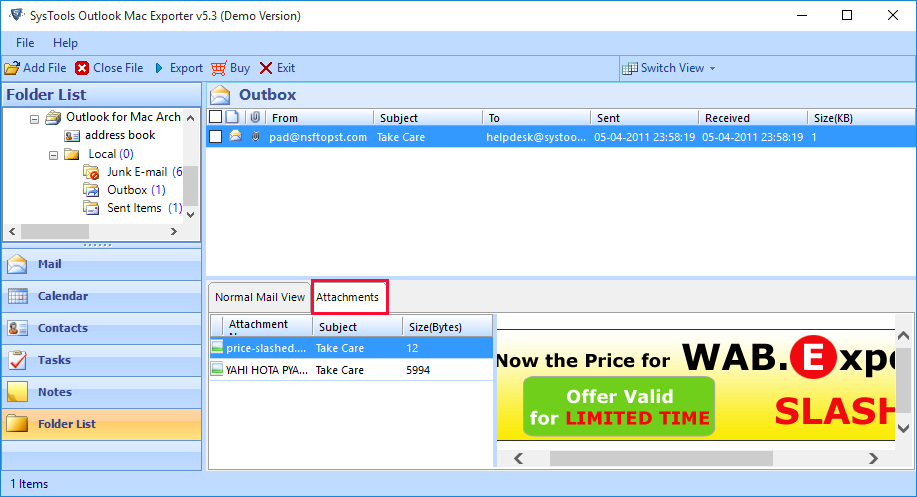The height and width of the screenshot is (497, 917).
Task: Select the YAHI HOTA PYA attachment row
Action: [351, 370]
